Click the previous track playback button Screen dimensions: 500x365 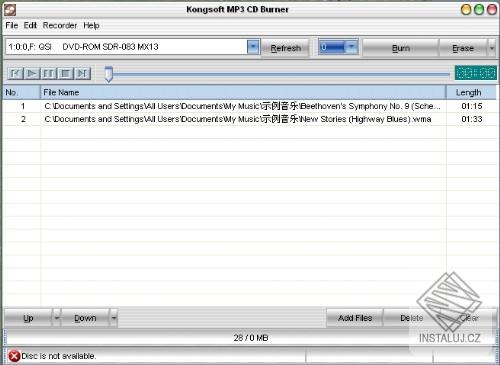[15, 73]
